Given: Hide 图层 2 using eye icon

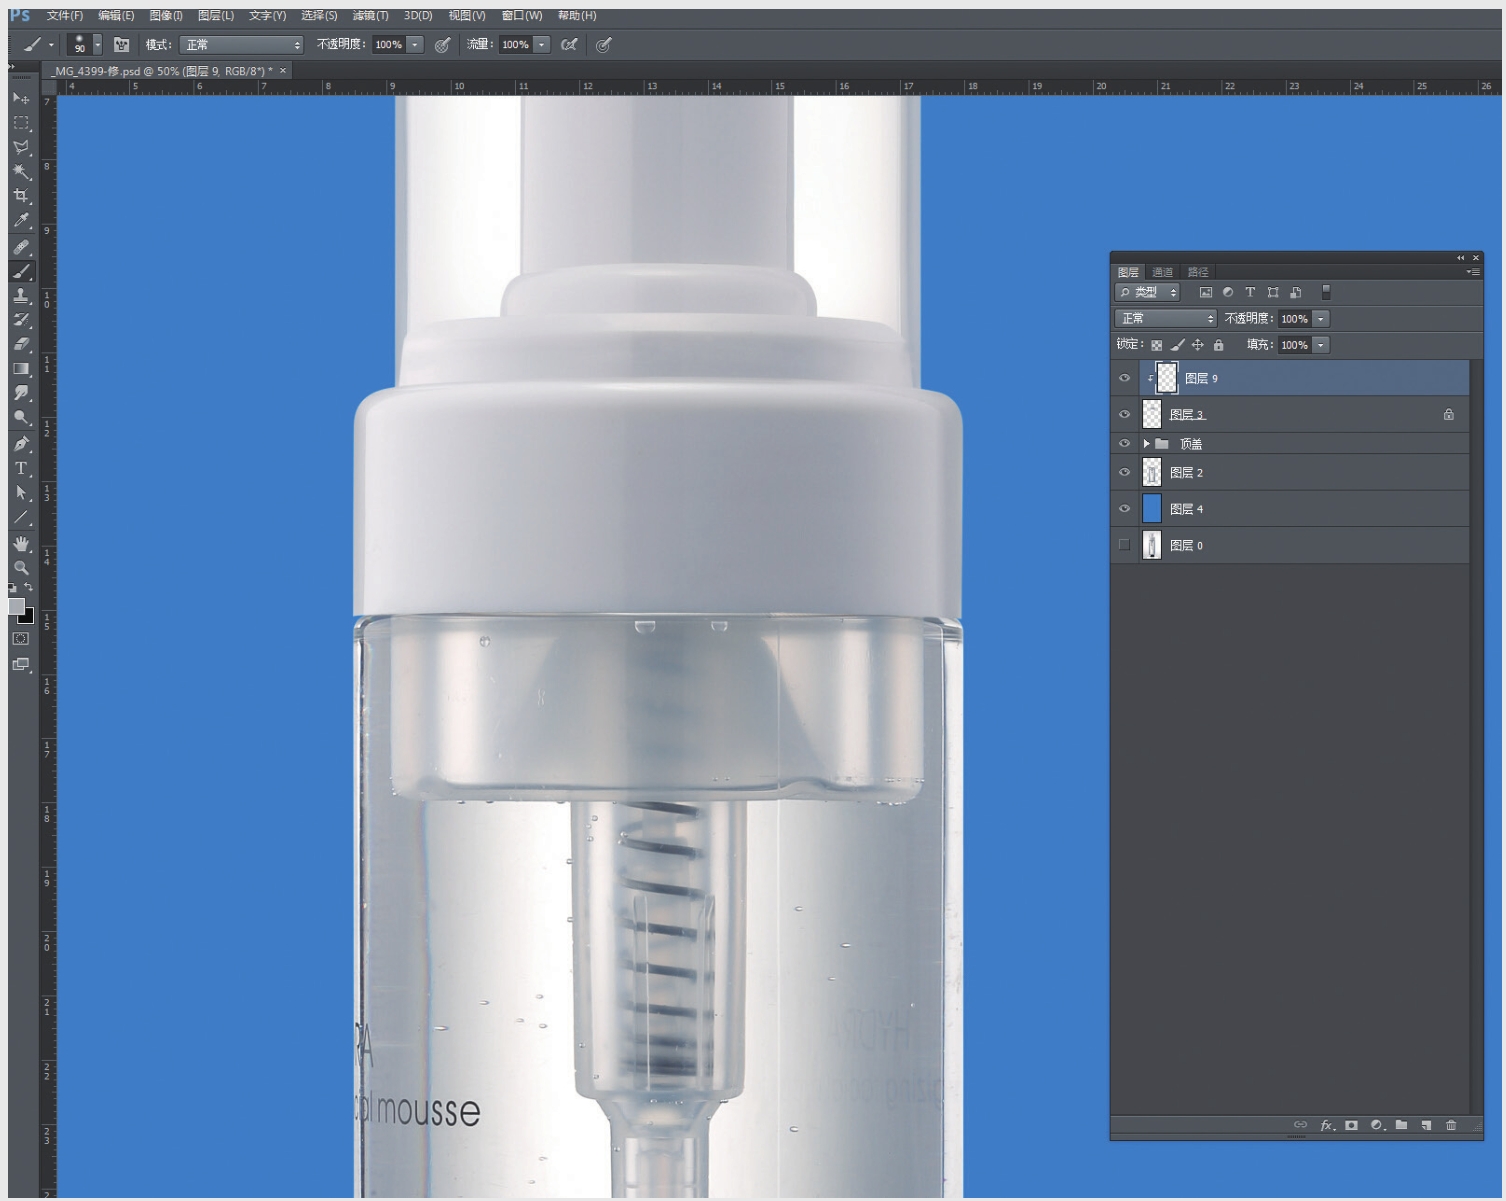Looking at the screenshot, I should point(1124,472).
